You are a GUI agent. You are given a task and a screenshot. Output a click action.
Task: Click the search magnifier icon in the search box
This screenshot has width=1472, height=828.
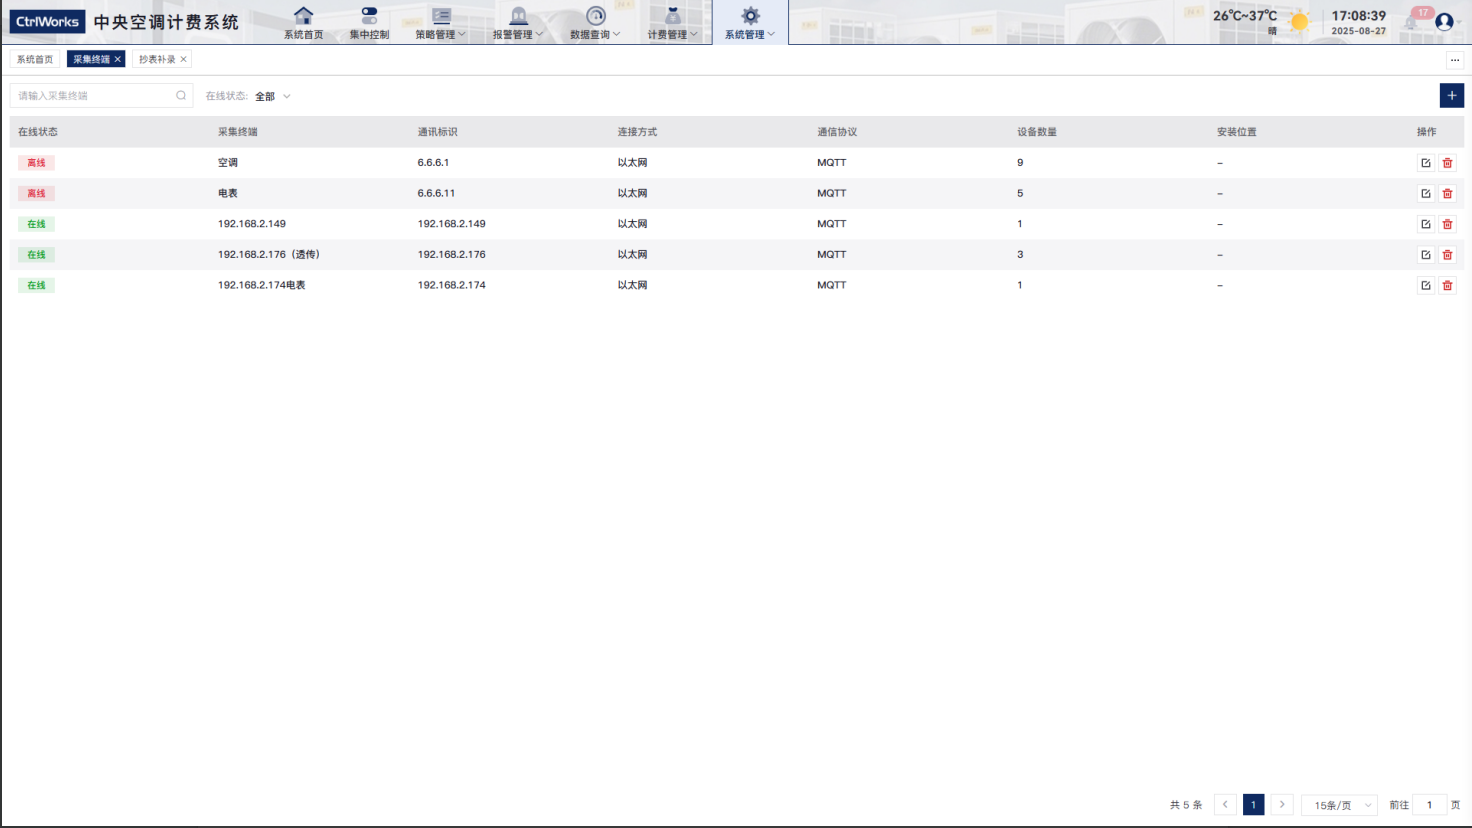181,96
